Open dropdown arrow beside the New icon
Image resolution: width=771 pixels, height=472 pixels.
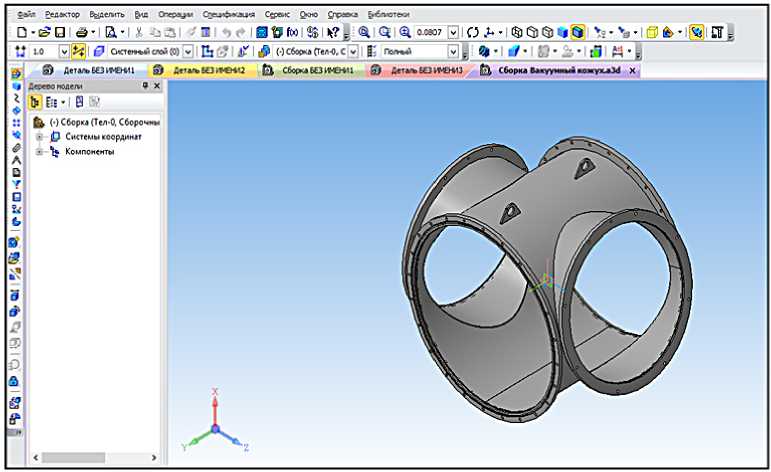click(32, 32)
